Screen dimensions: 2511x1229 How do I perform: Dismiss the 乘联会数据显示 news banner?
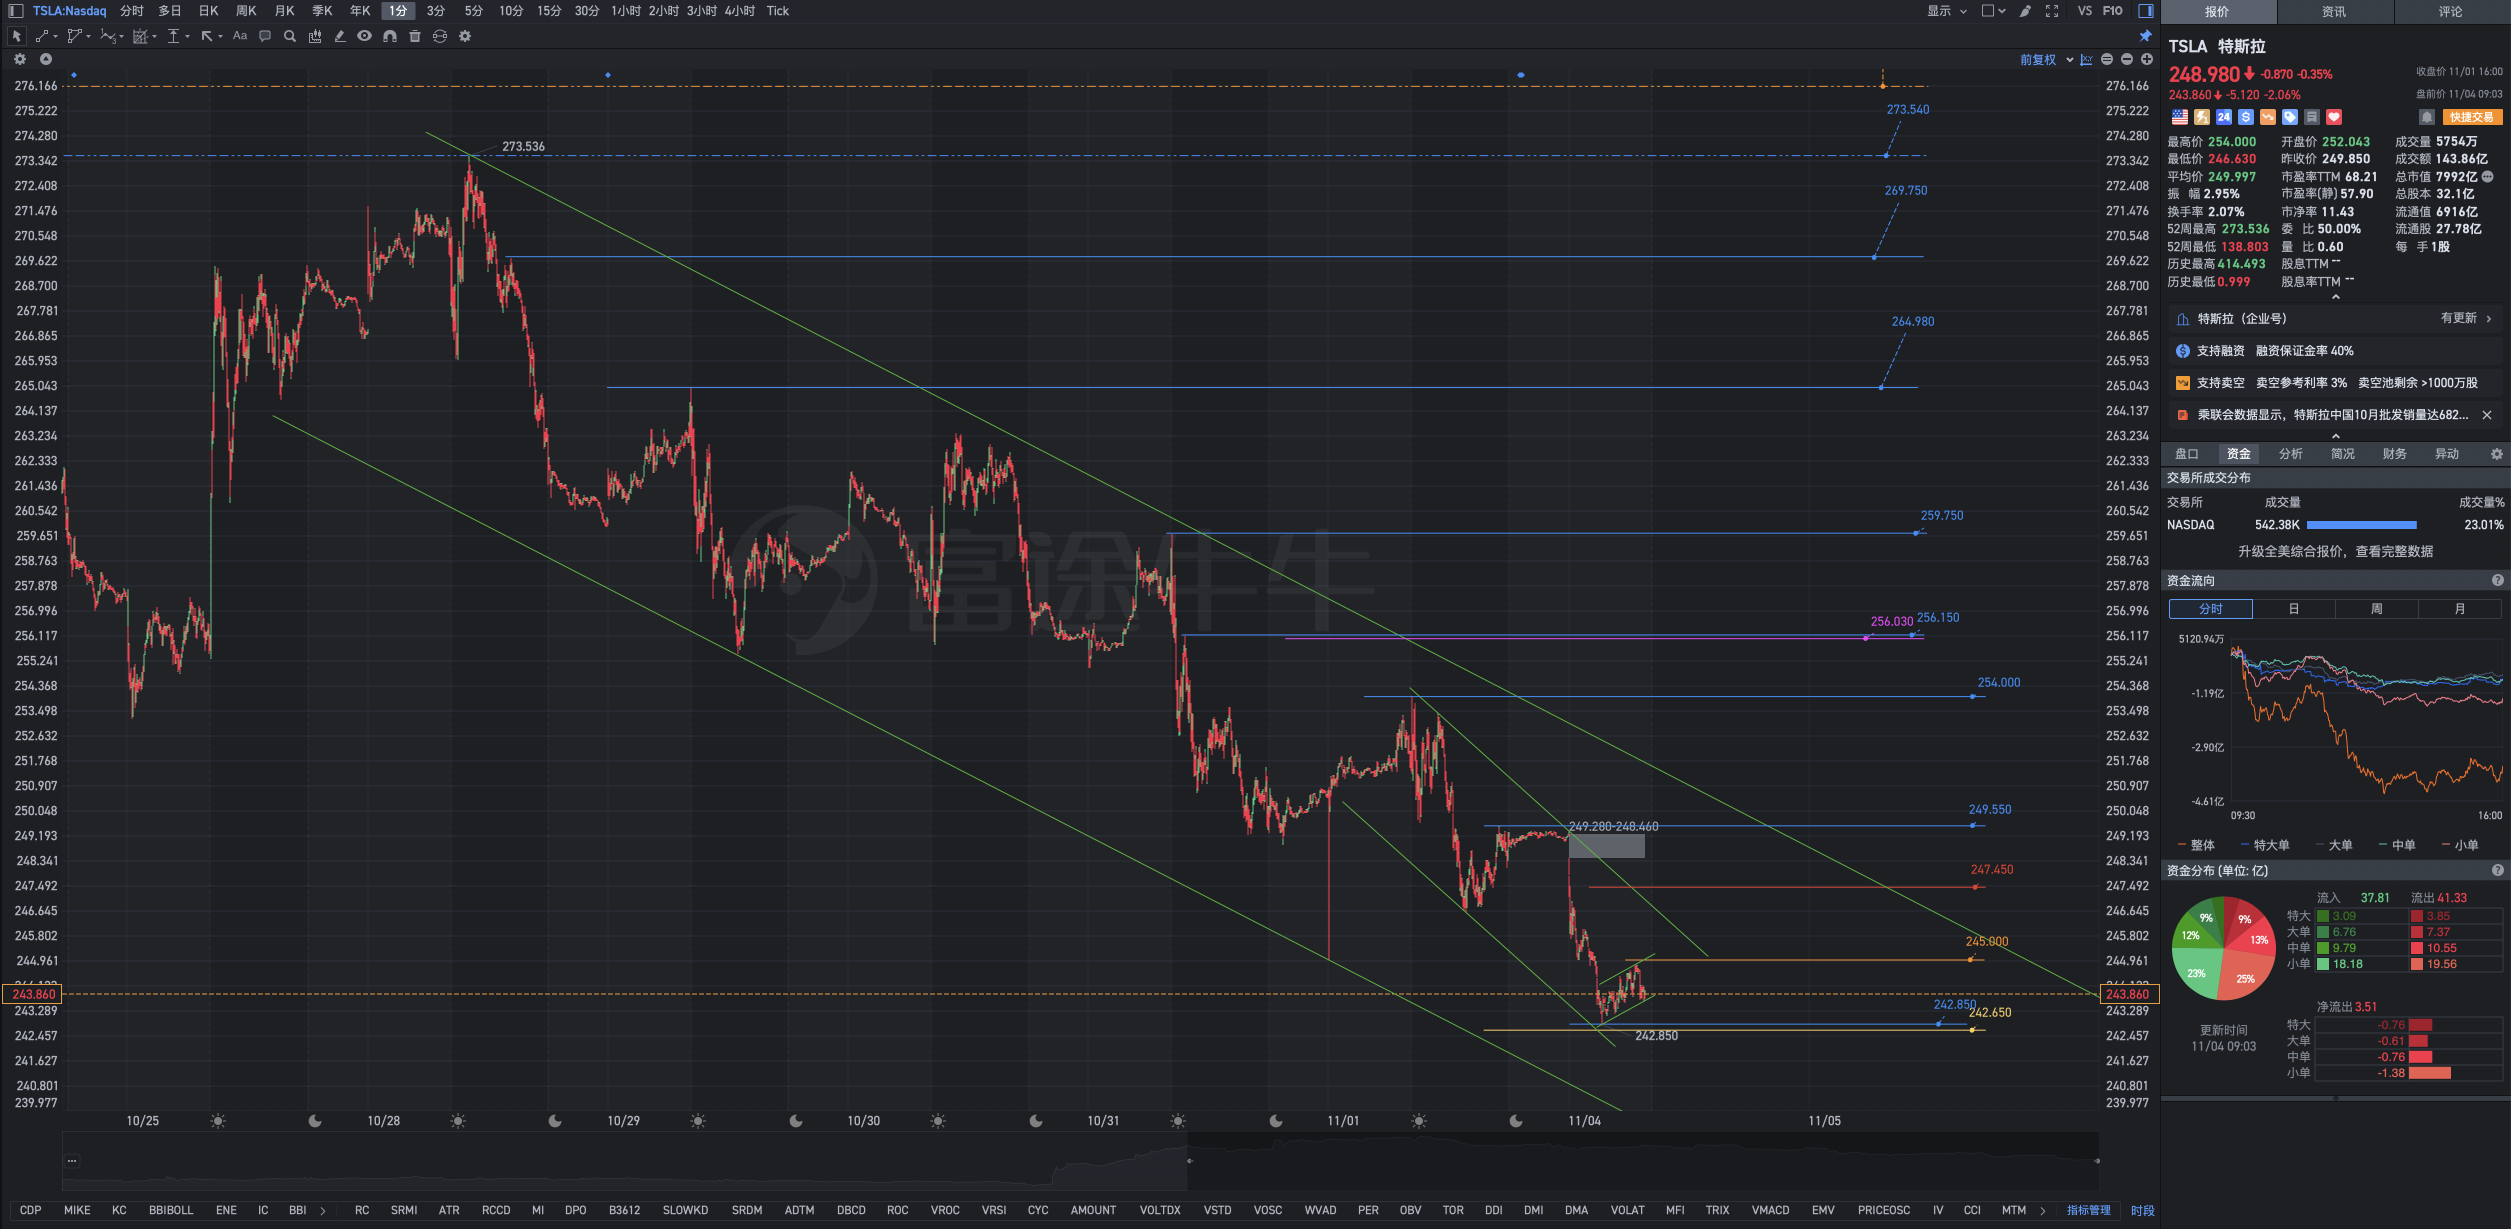[x=2487, y=415]
